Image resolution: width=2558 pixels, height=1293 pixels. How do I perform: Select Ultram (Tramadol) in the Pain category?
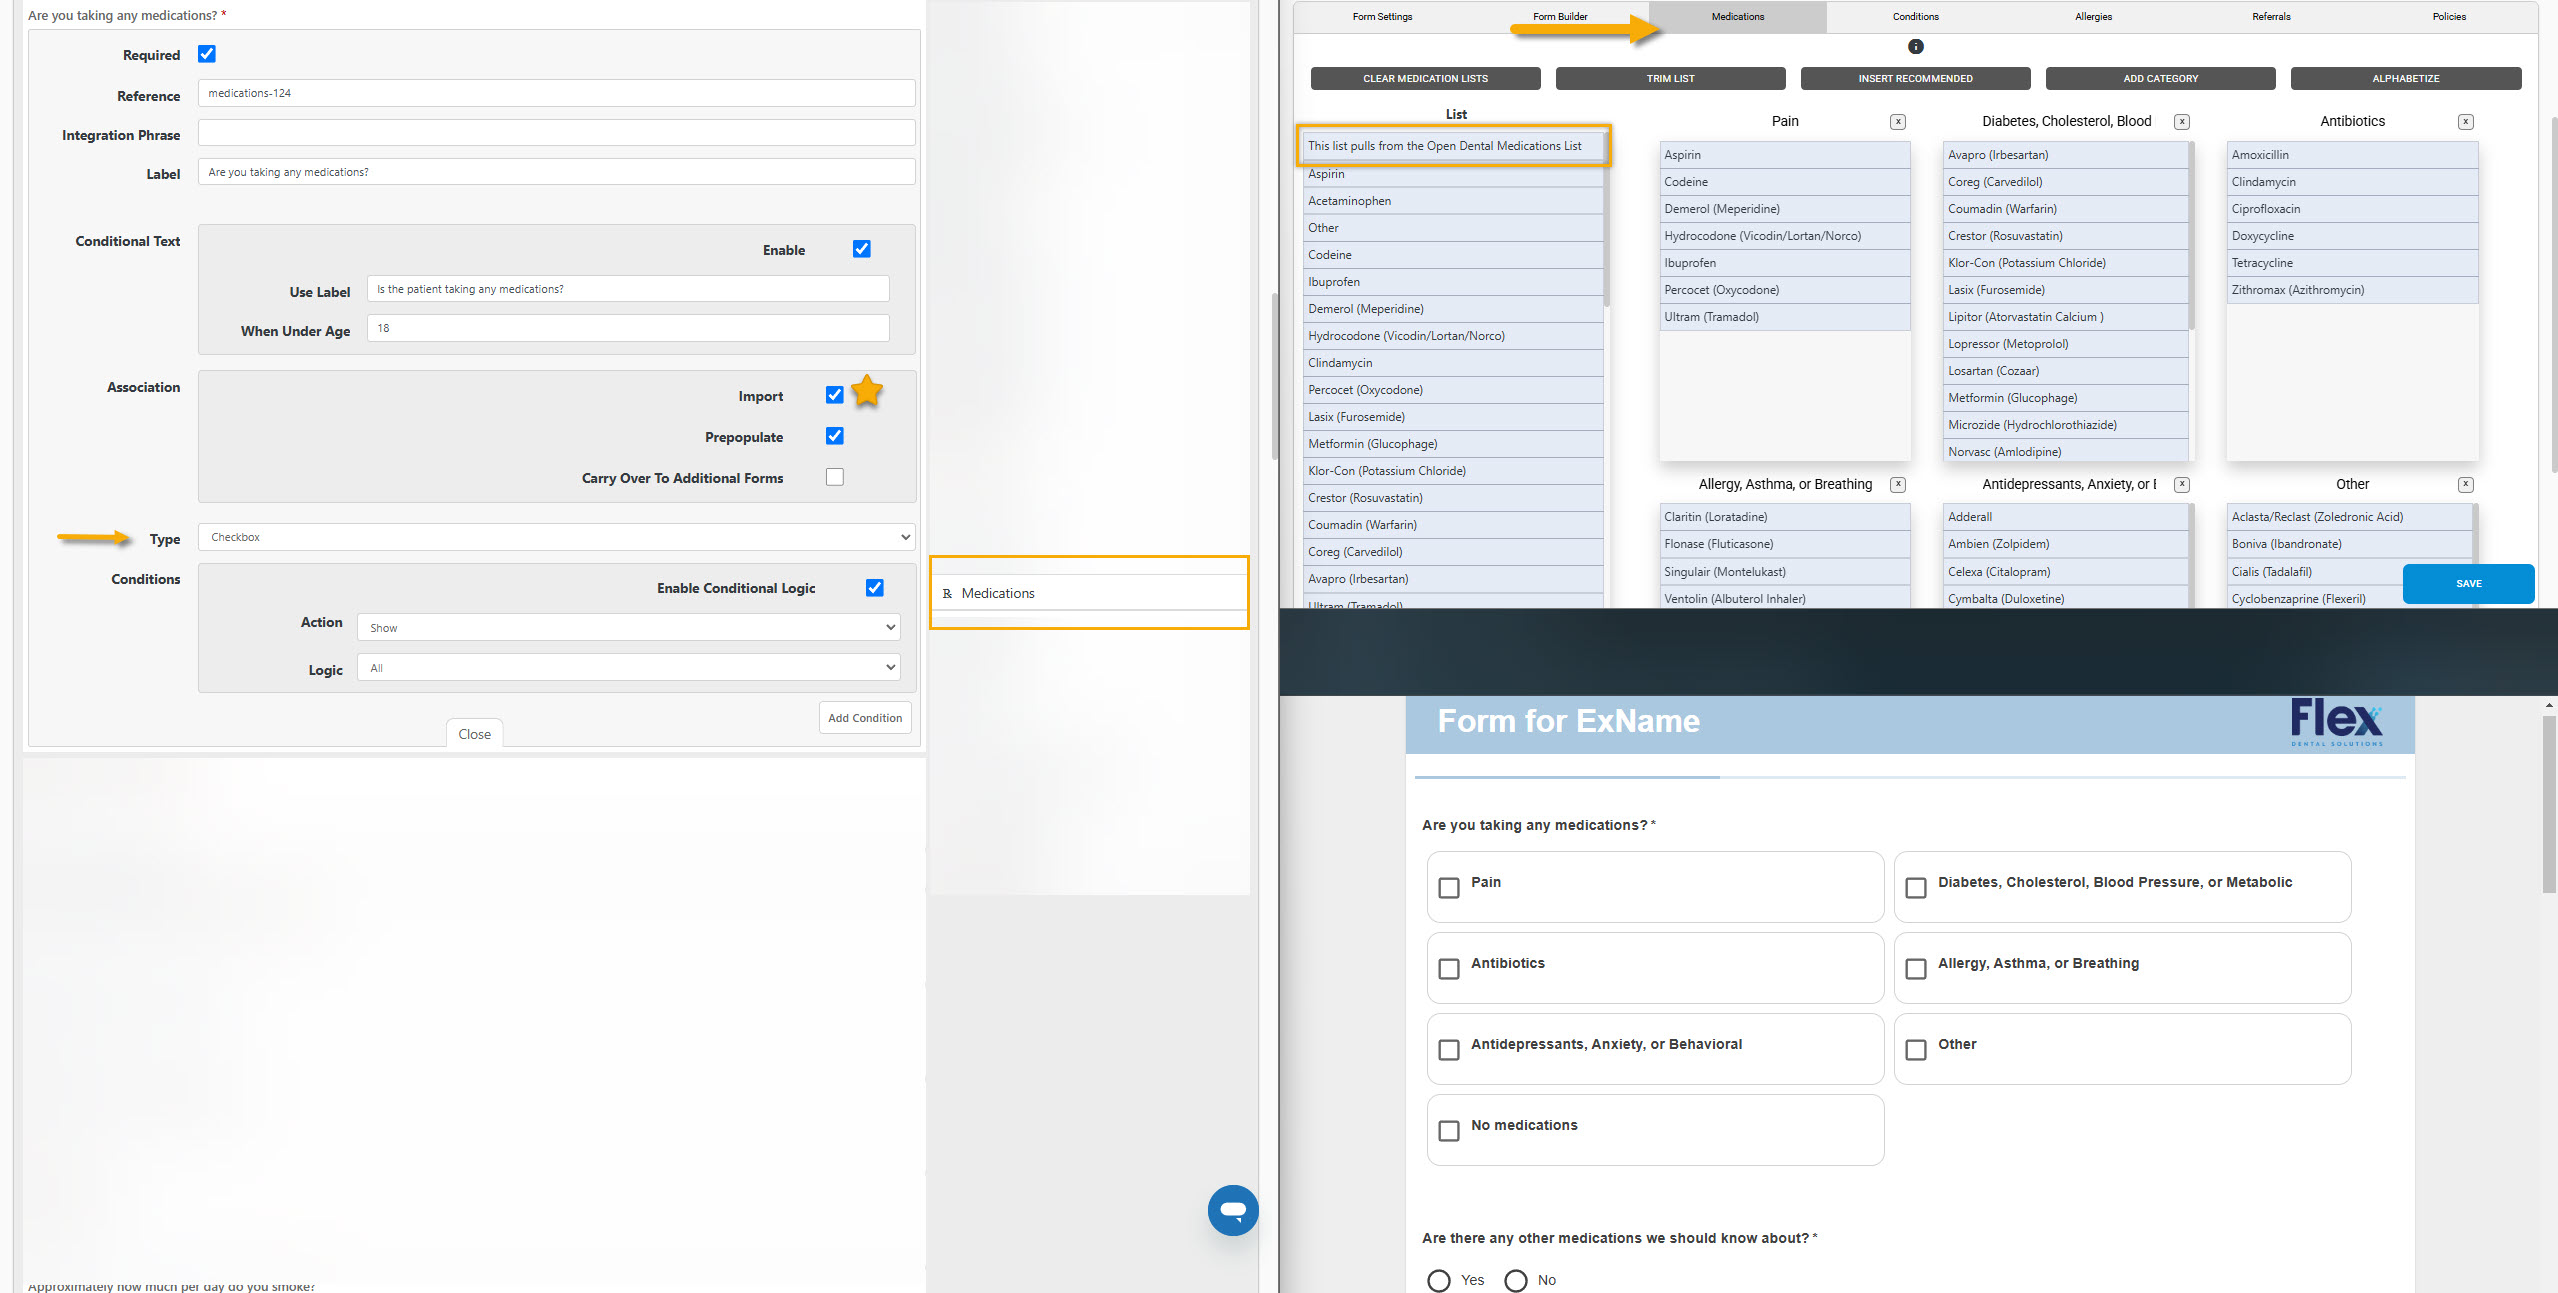1784,317
